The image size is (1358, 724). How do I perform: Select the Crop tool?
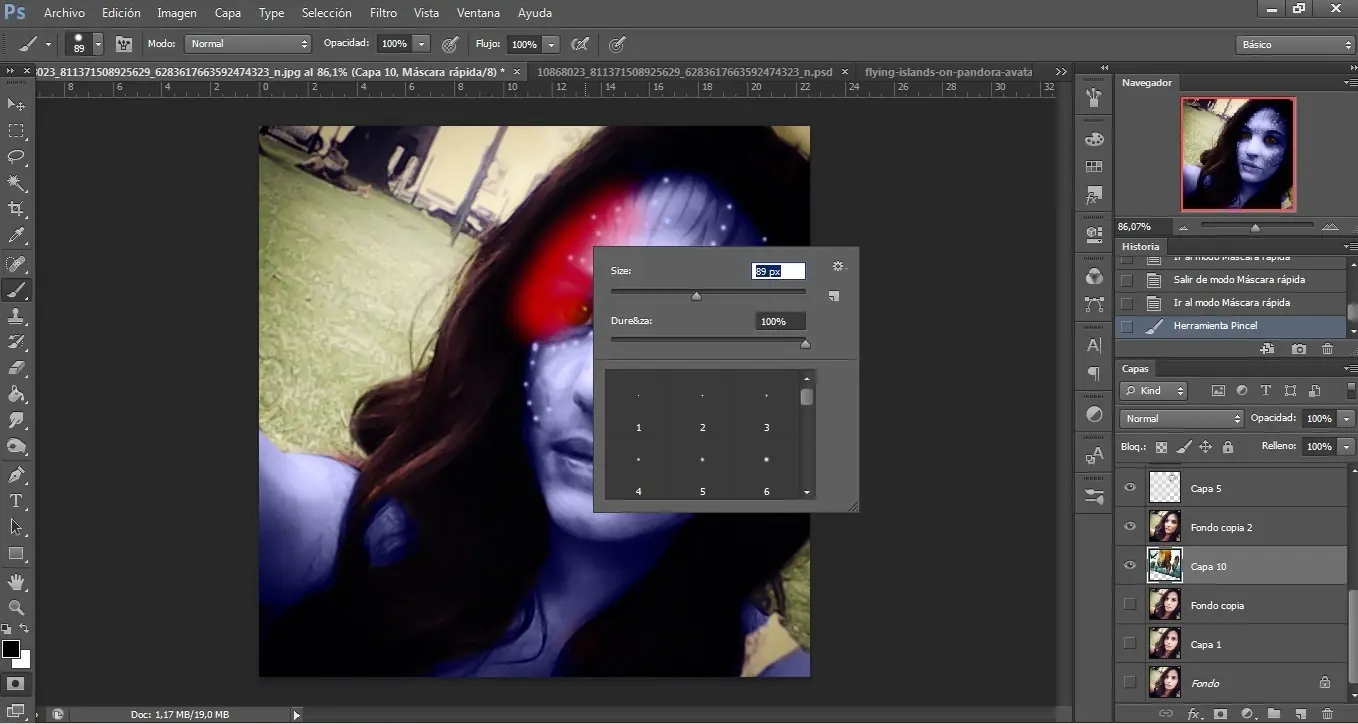[16, 209]
